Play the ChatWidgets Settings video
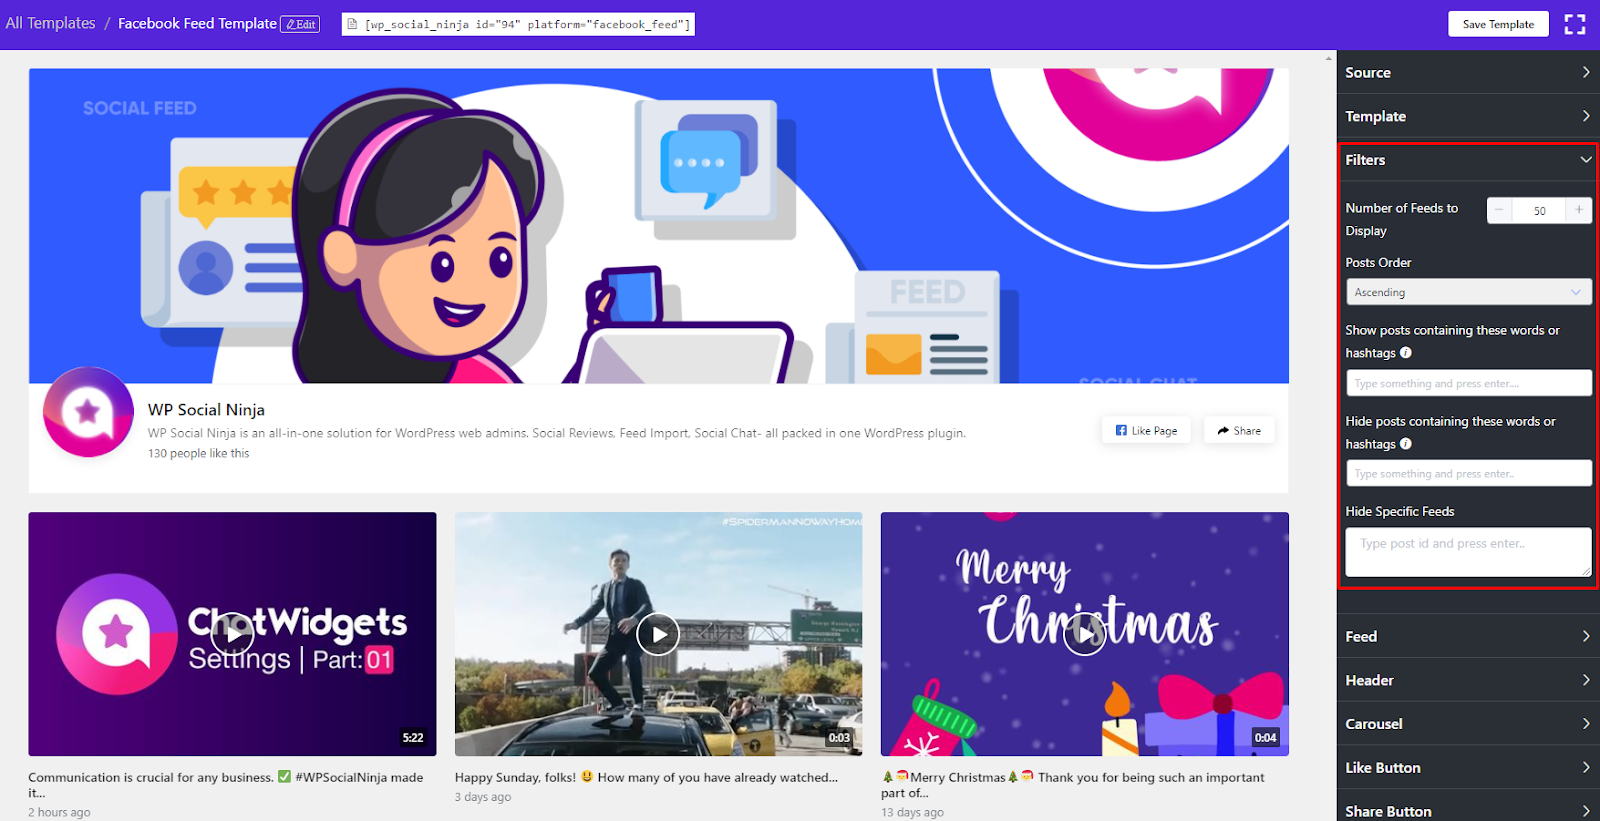The image size is (1600, 821). coord(233,634)
